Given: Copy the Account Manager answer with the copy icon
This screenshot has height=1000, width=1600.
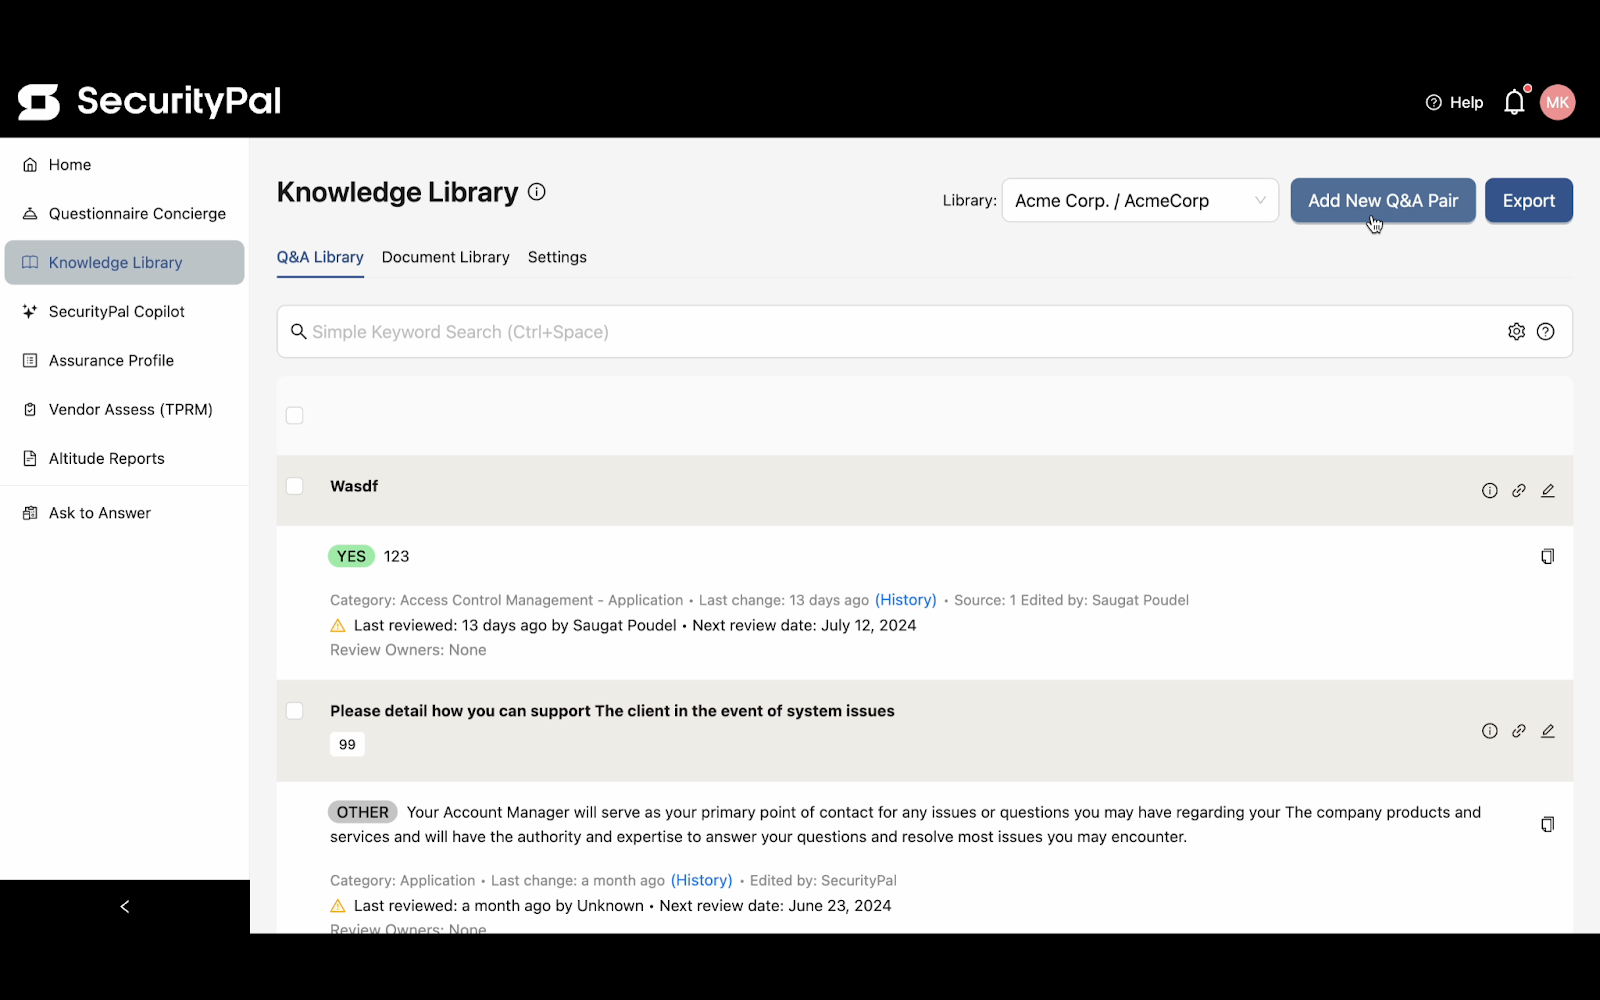Looking at the screenshot, I should [x=1547, y=825].
